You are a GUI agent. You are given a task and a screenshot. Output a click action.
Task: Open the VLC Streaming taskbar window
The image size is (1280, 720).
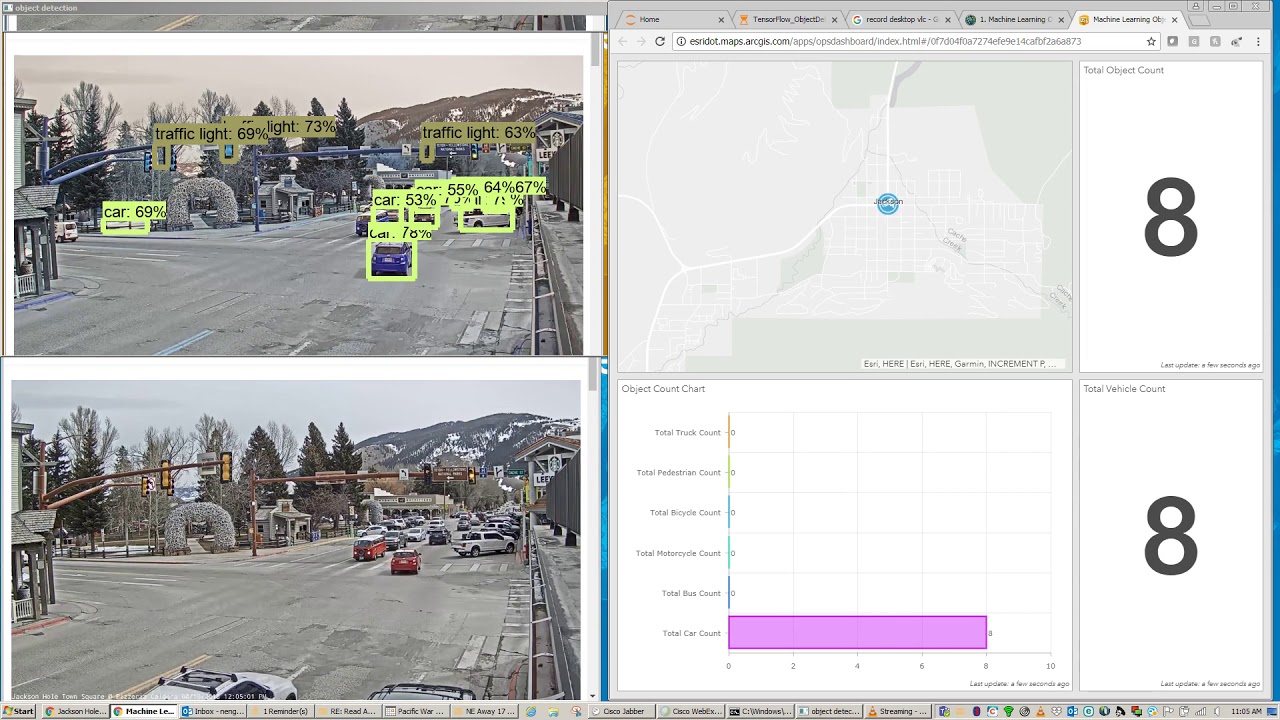(x=898, y=711)
